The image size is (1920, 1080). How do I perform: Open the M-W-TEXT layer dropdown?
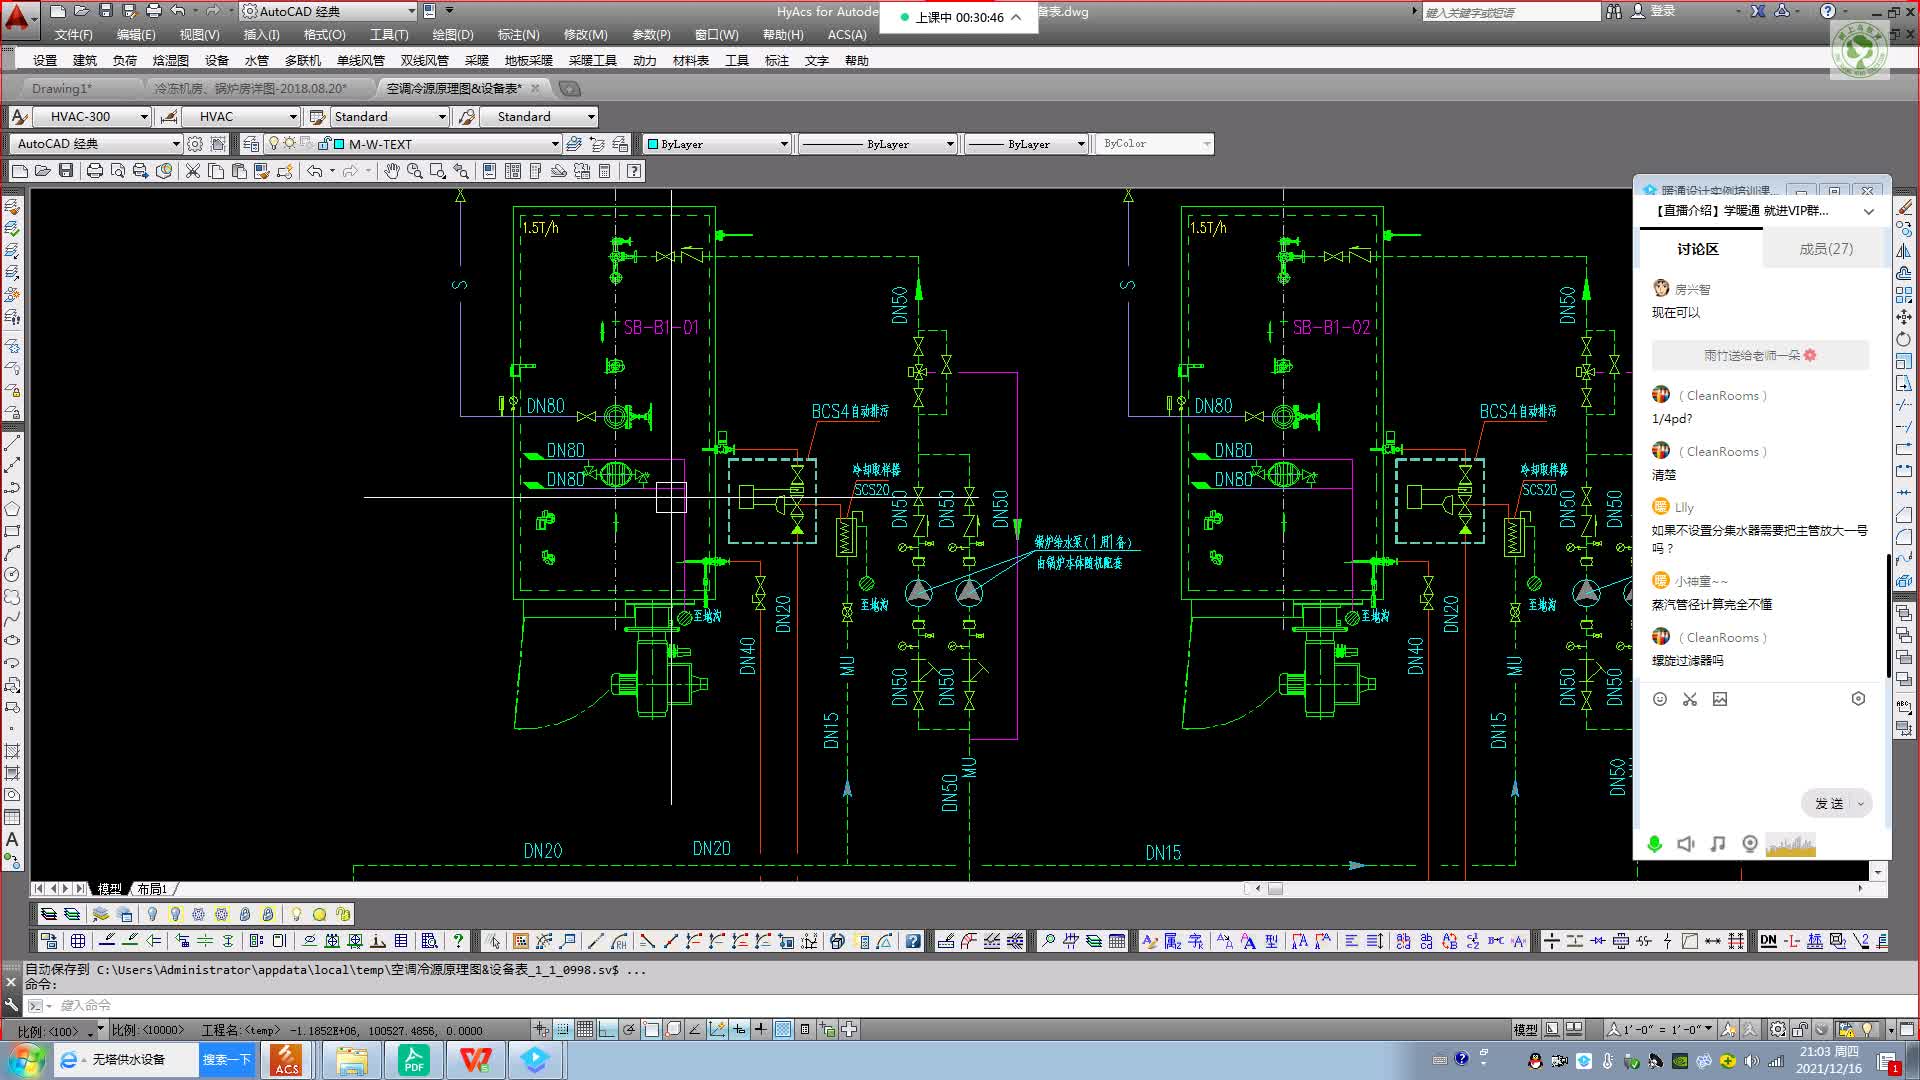click(555, 144)
